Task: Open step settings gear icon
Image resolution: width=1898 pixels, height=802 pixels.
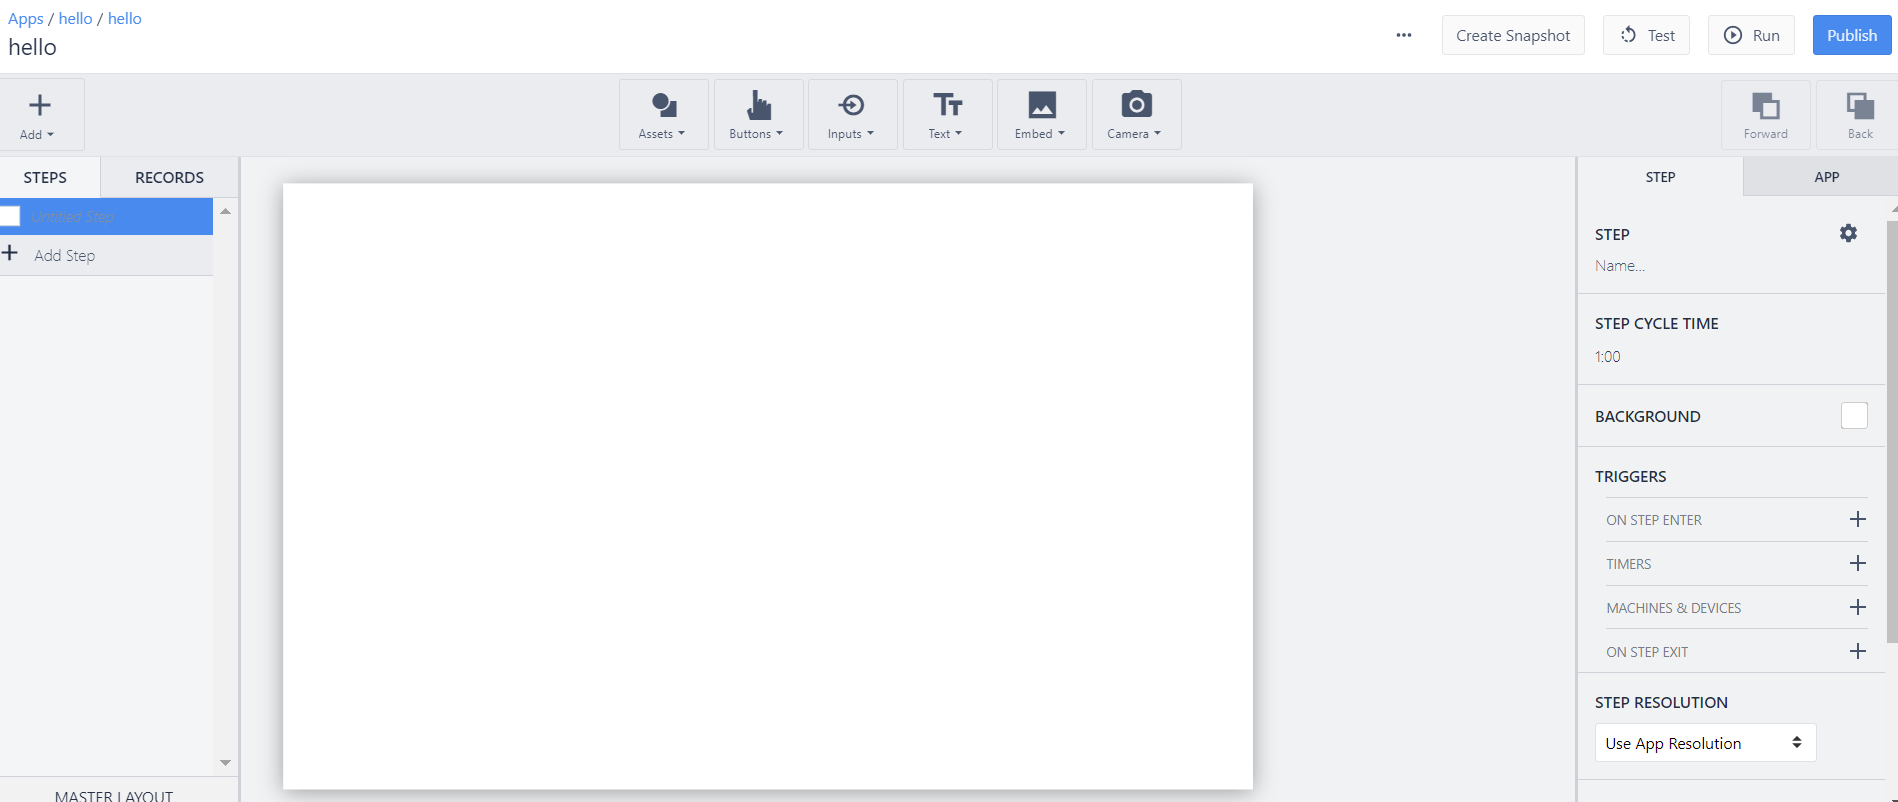Action: click(1848, 233)
